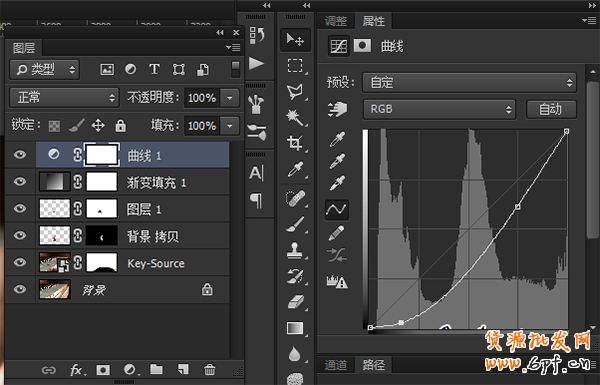This screenshot has height=385, width=600.
Task: Click the 自动 auto button
Action: click(x=551, y=109)
